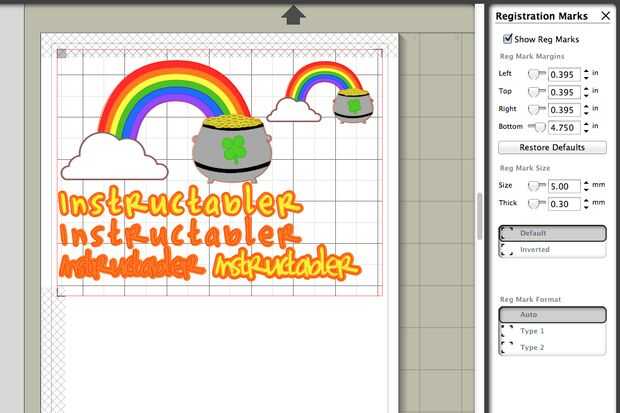Click the bottom-left corner registration mark

[61, 292]
